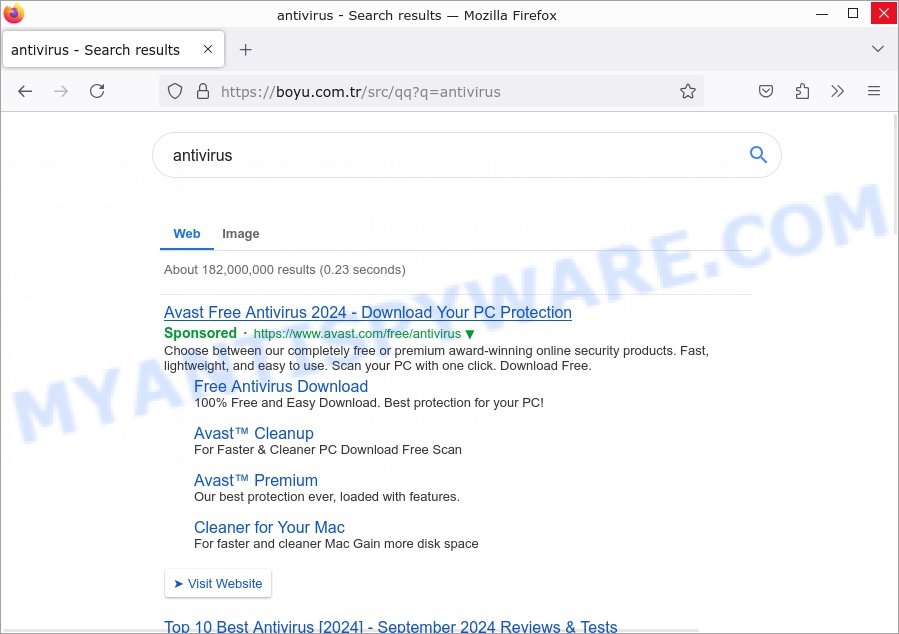The image size is (899, 634).
Task: Click the forward navigation arrow
Action: tap(61, 91)
